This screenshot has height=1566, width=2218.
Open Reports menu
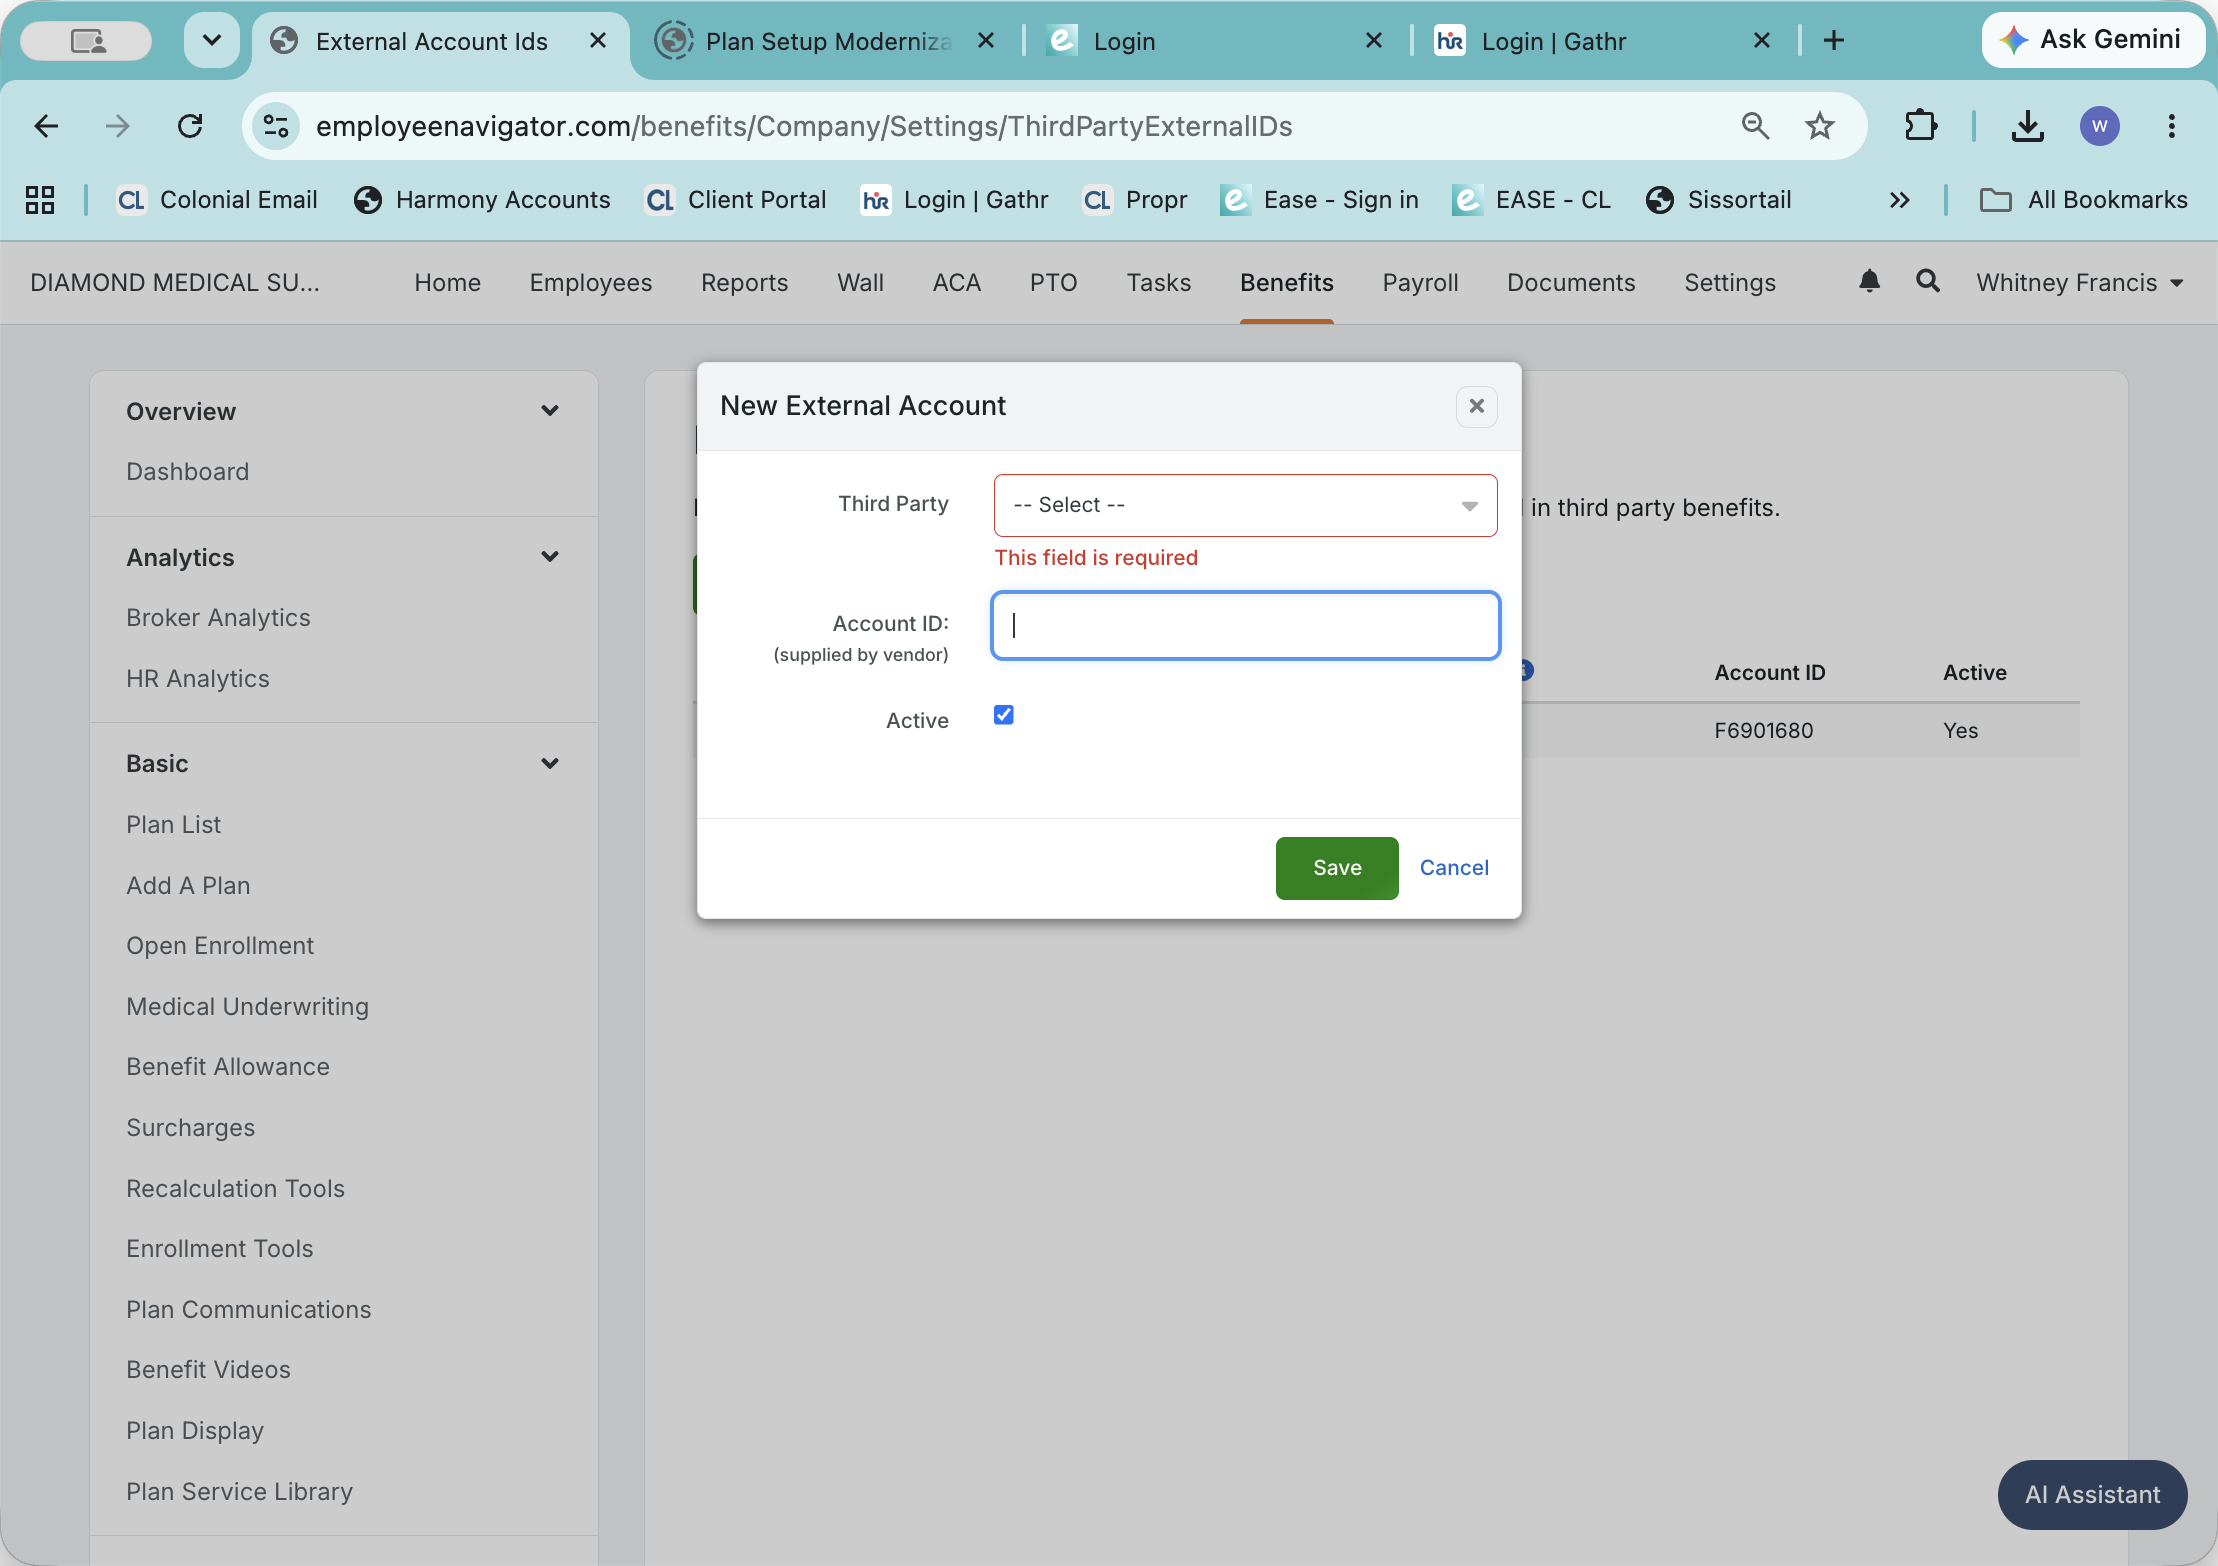745,283
